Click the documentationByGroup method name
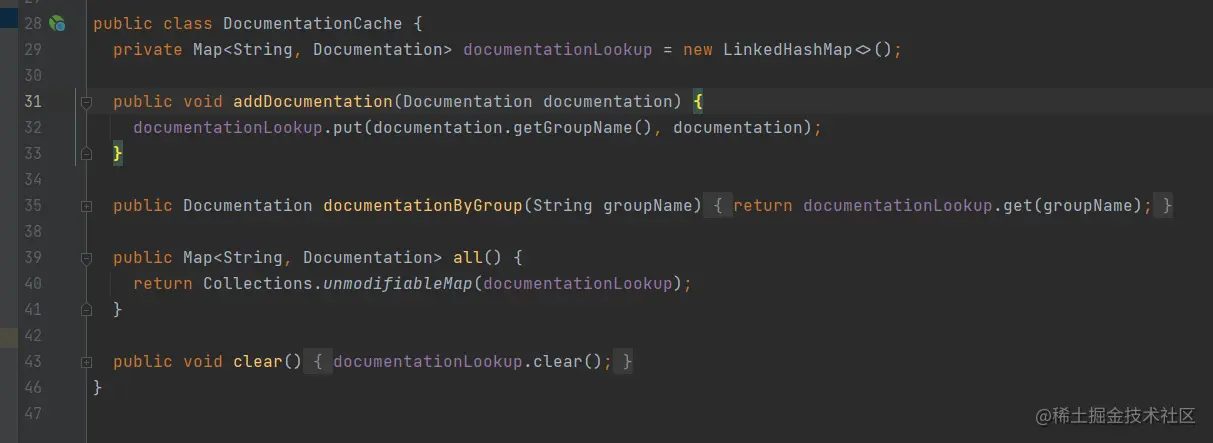The height and width of the screenshot is (443, 1213). pos(422,205)
